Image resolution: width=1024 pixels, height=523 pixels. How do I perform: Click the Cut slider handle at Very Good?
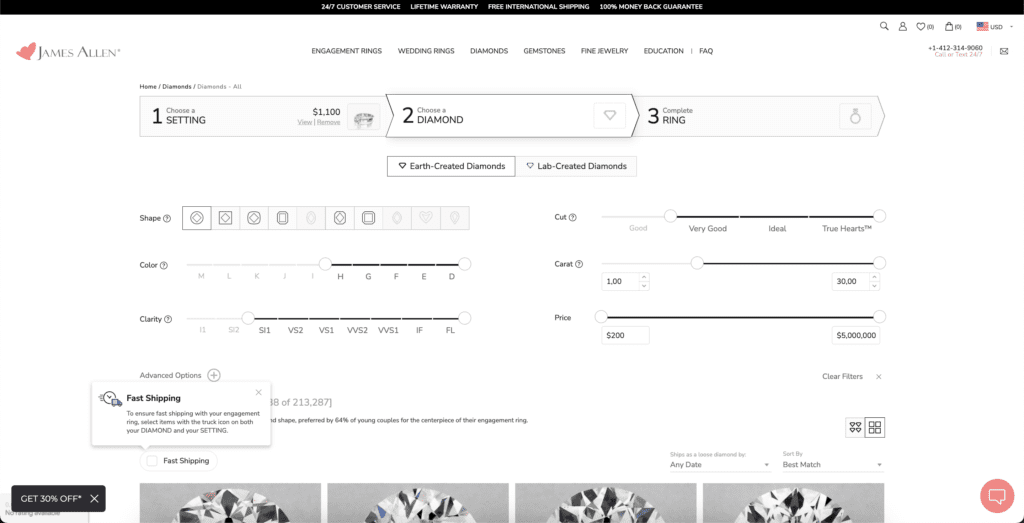click(670, 216)
